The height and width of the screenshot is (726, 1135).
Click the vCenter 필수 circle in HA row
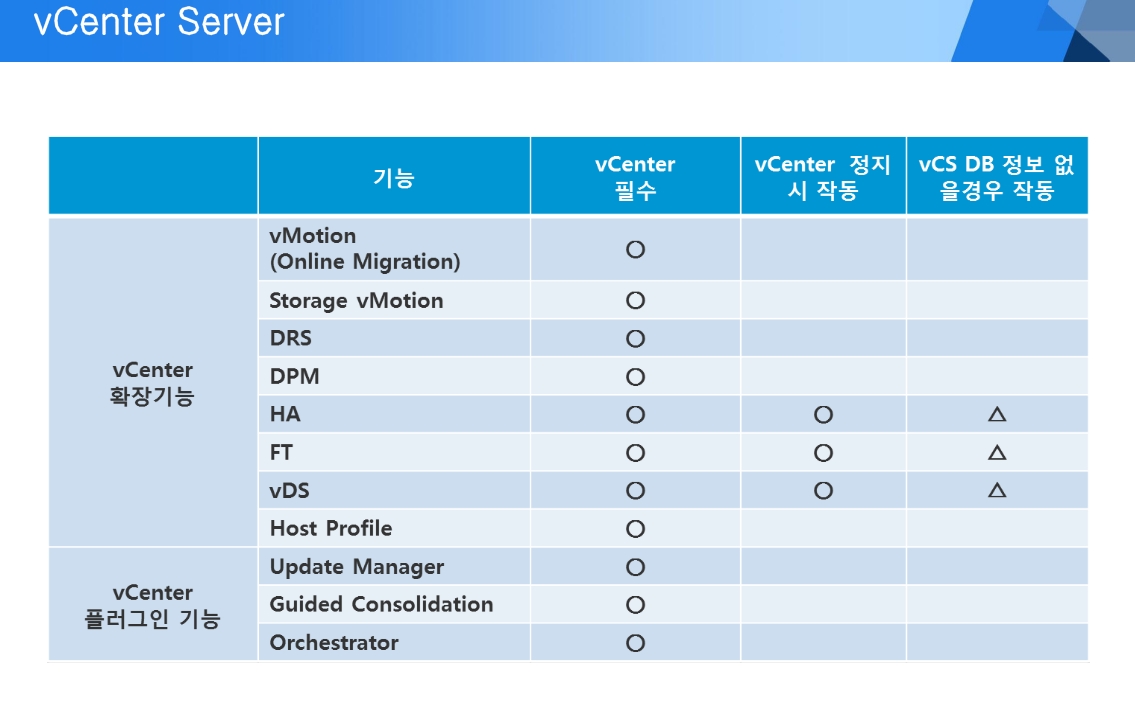pos(636,415)
